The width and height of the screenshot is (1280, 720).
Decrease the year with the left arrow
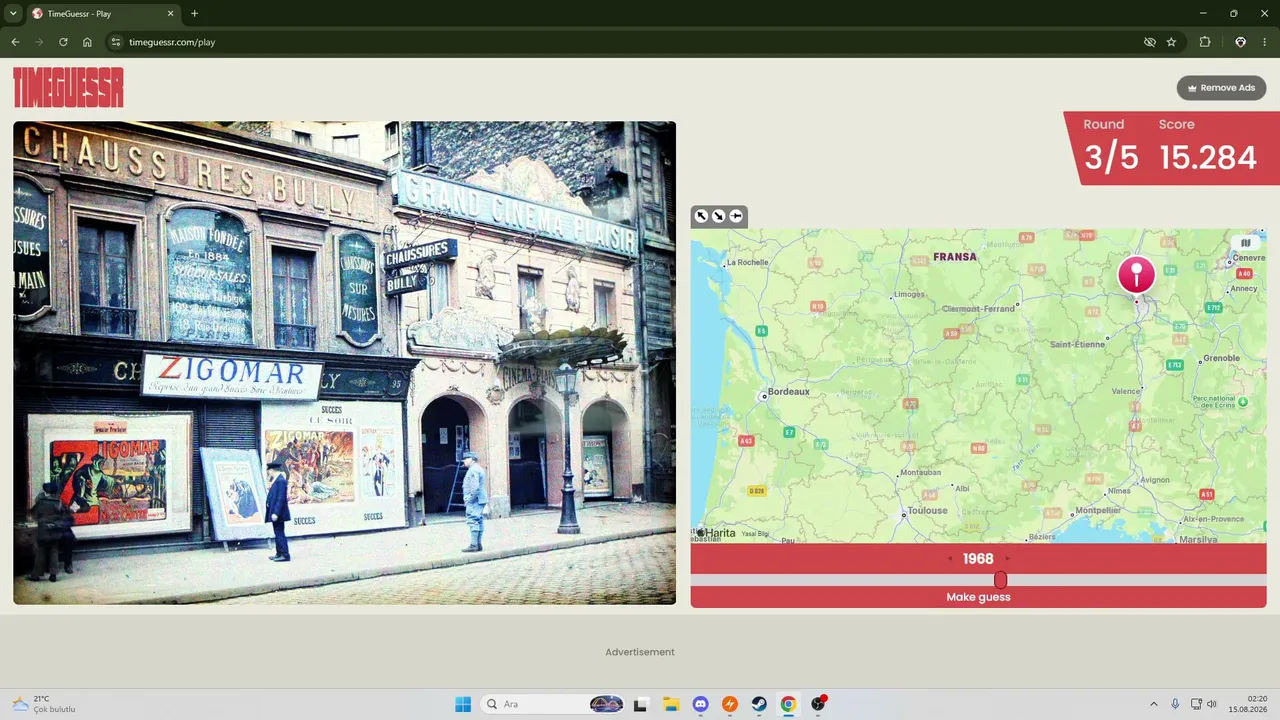(950, 559)
